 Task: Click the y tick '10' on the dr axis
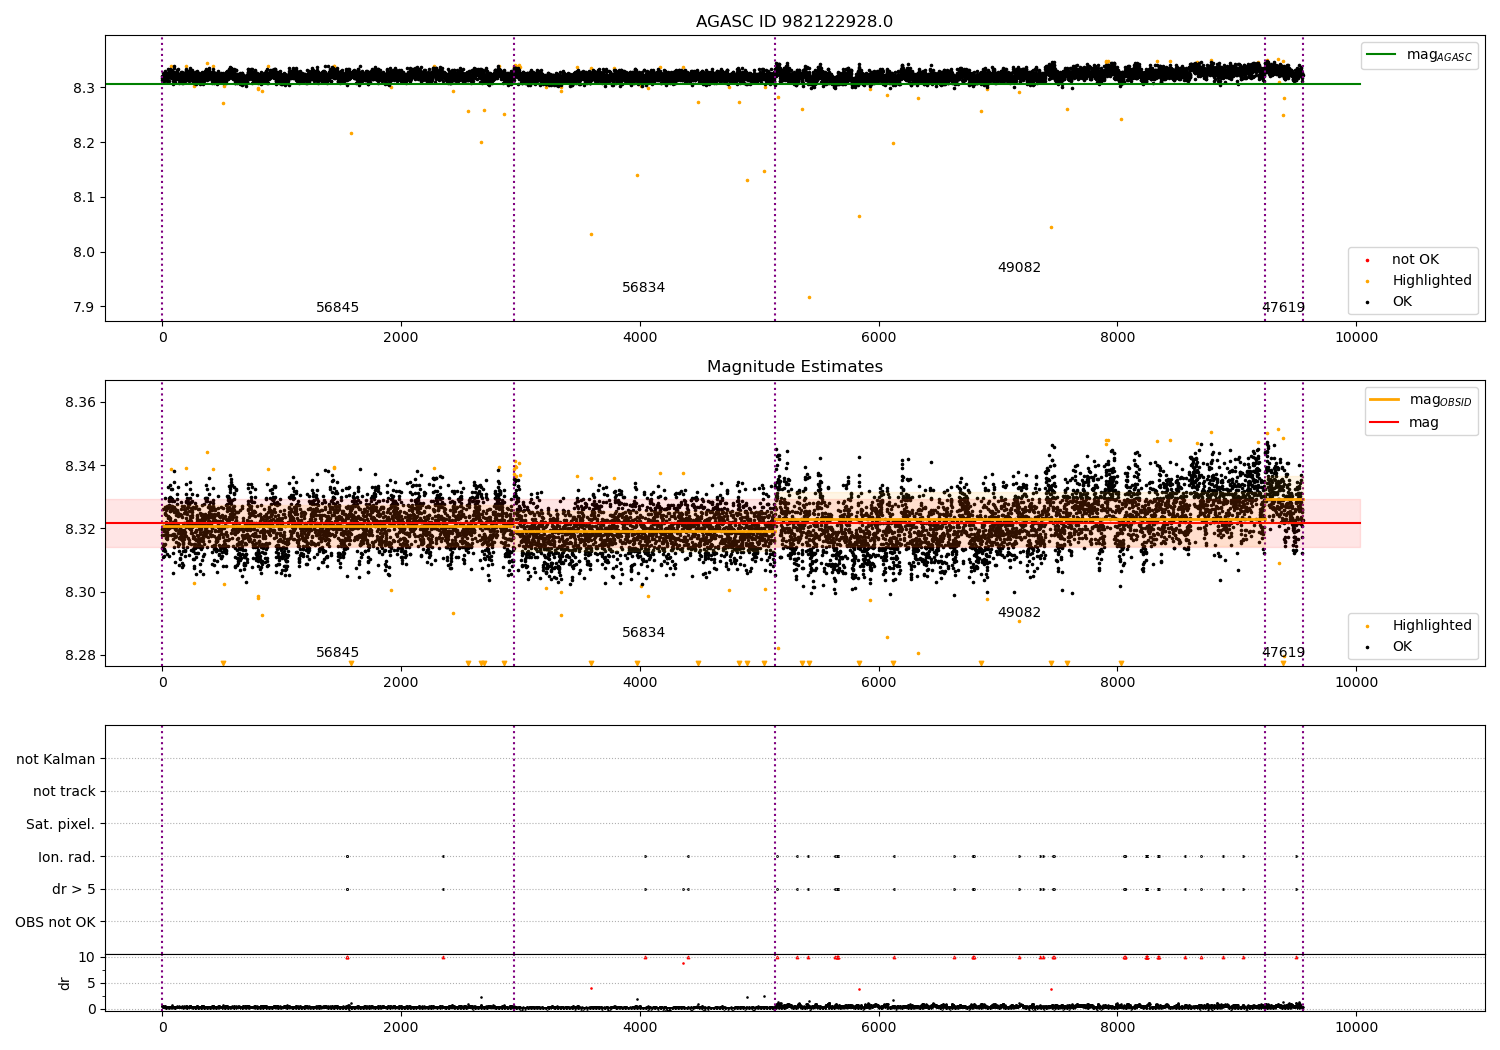coord(87,958)
